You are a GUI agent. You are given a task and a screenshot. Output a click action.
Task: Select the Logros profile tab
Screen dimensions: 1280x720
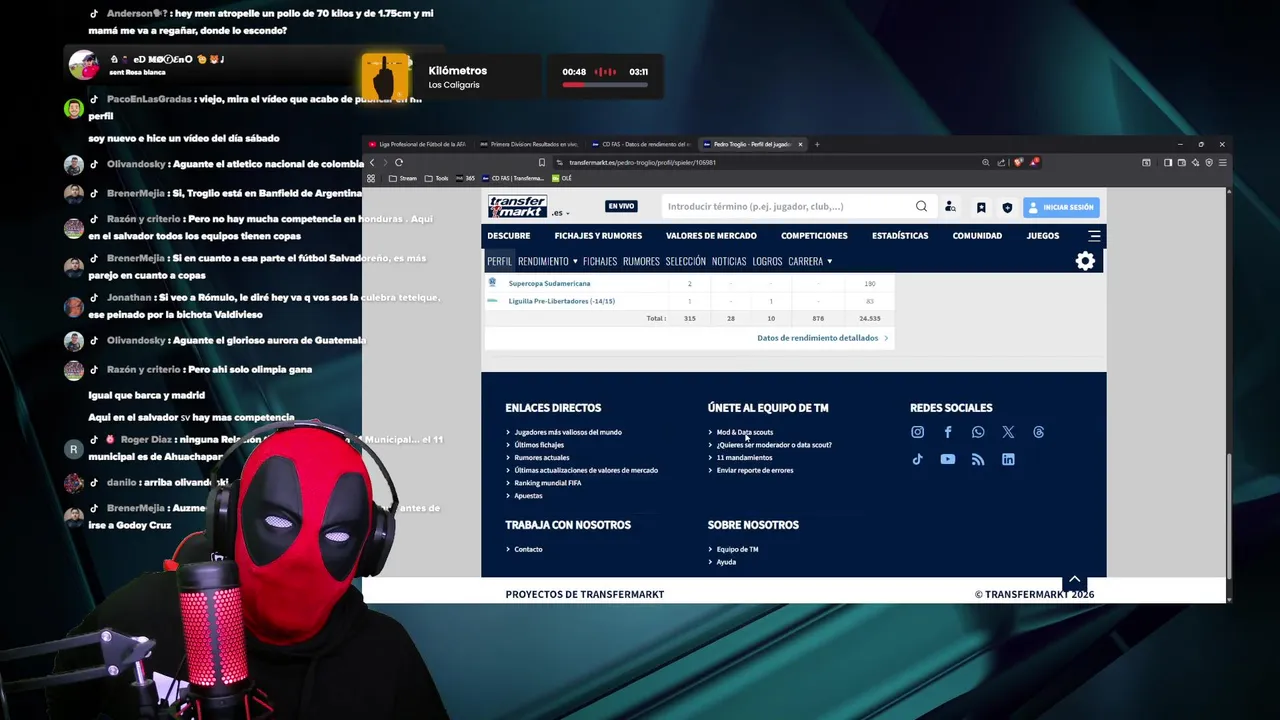(767, 261)
